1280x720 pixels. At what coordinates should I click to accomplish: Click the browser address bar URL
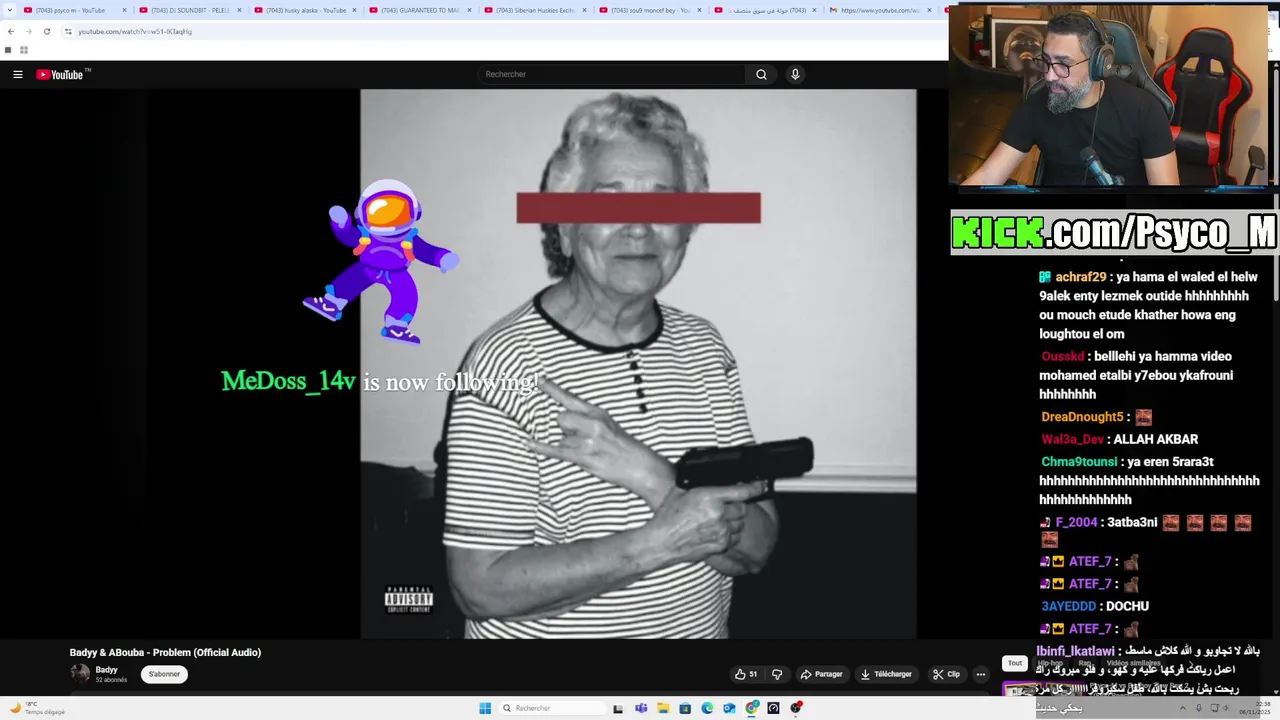135,31
